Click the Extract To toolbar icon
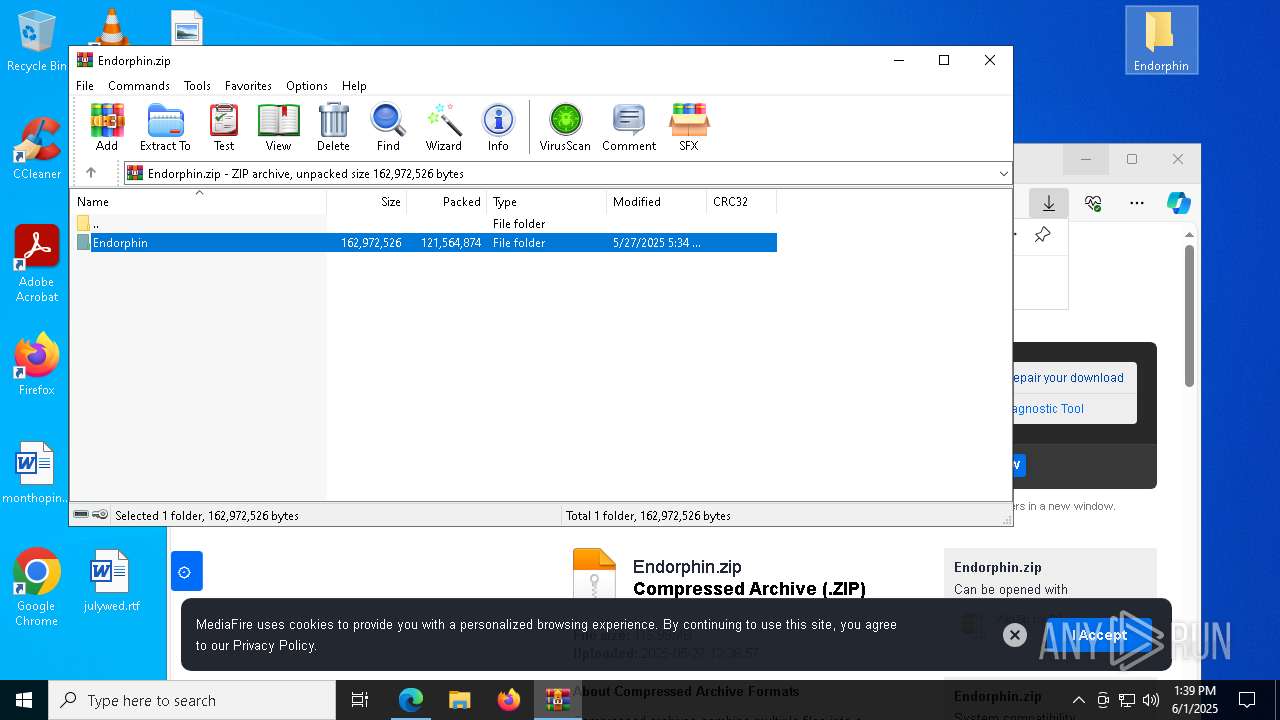The image size is (1280, 720). 165,127
